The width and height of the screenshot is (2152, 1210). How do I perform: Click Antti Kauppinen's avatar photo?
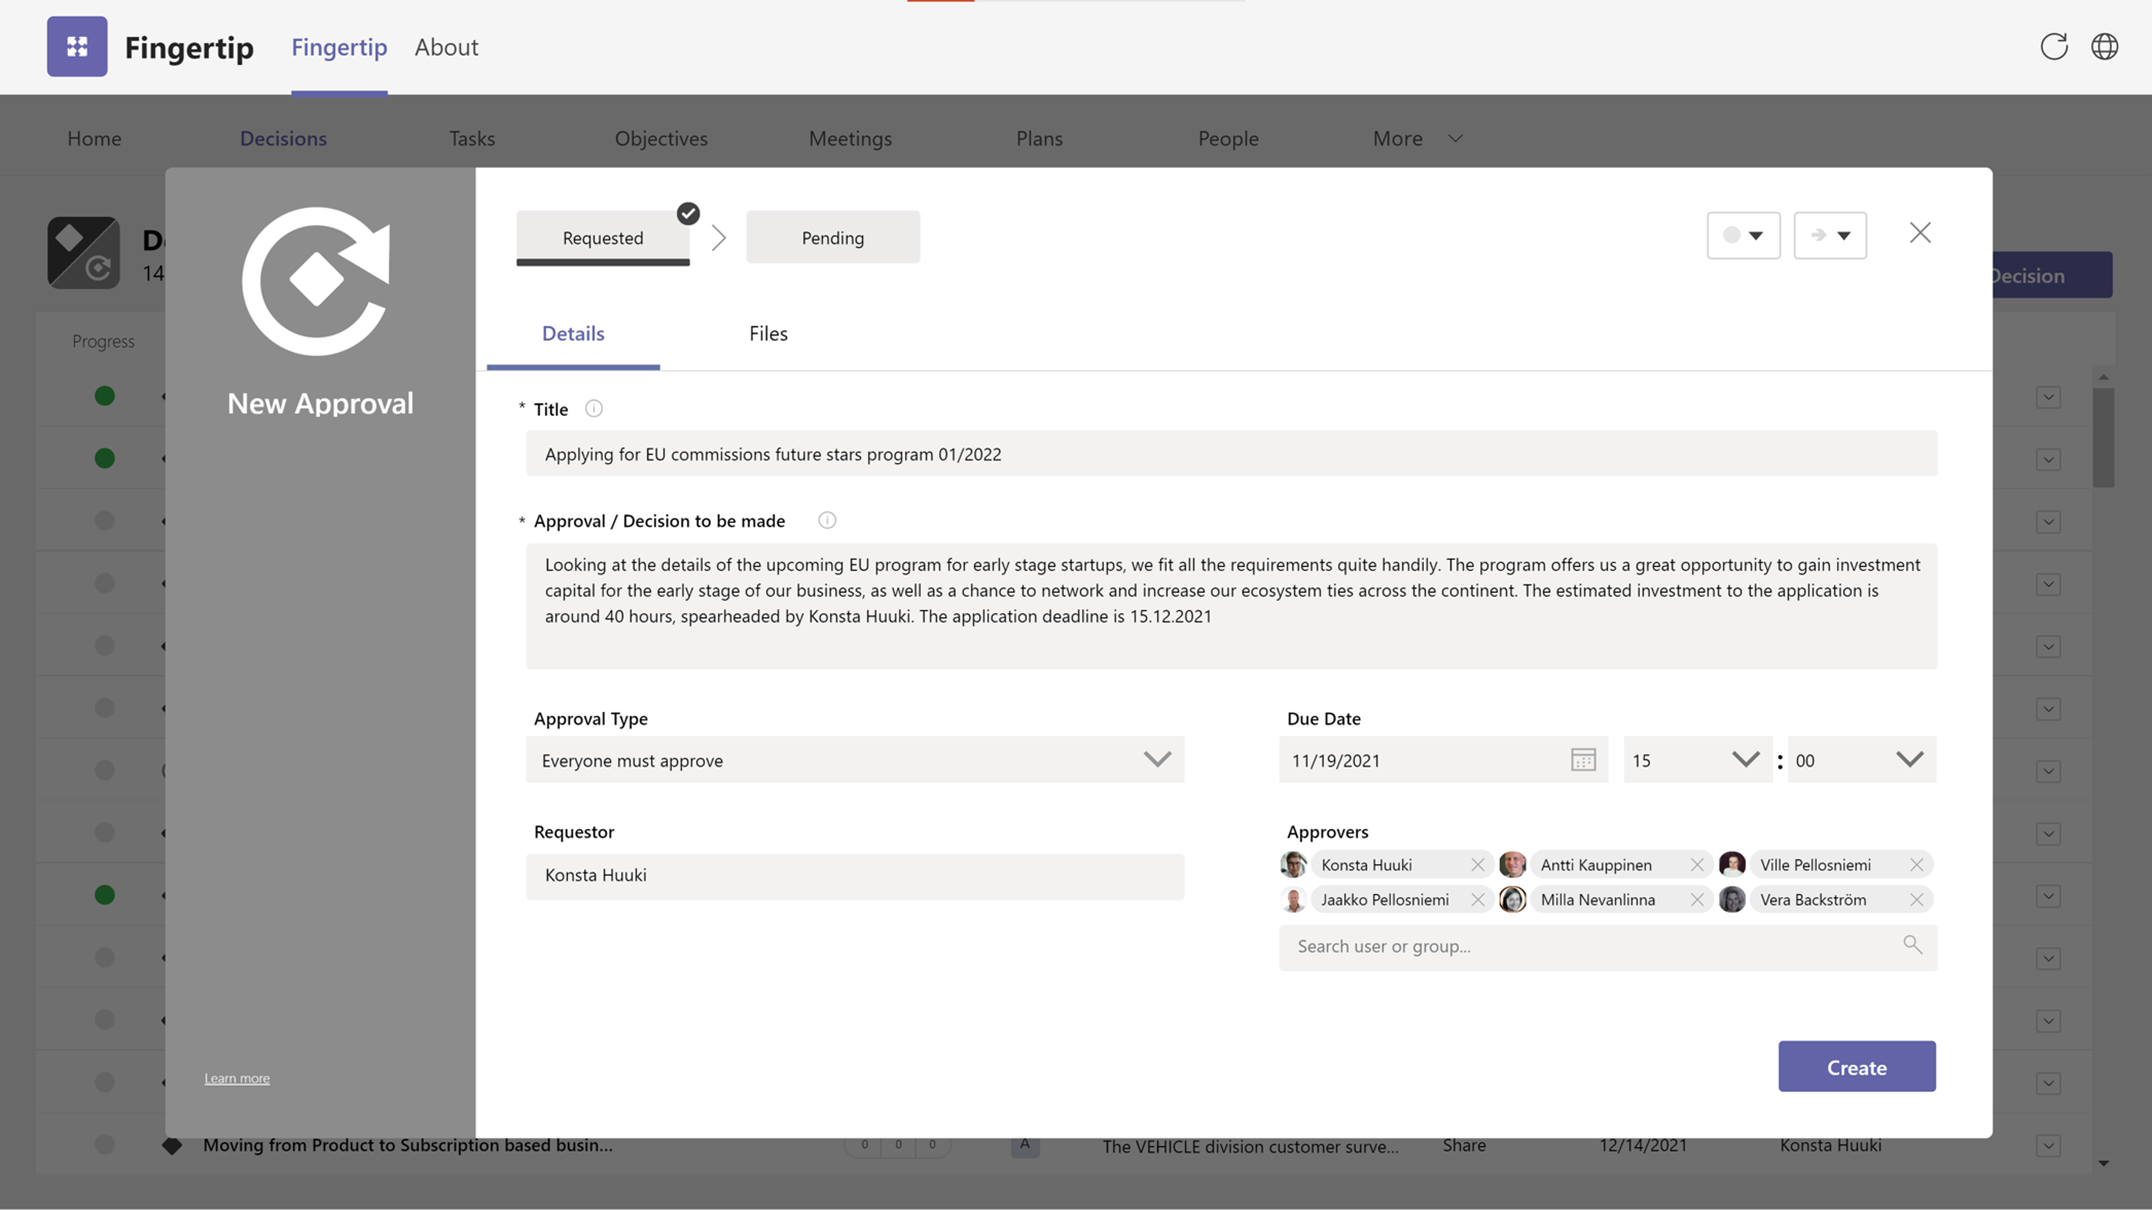click(x=1512, y=864)
